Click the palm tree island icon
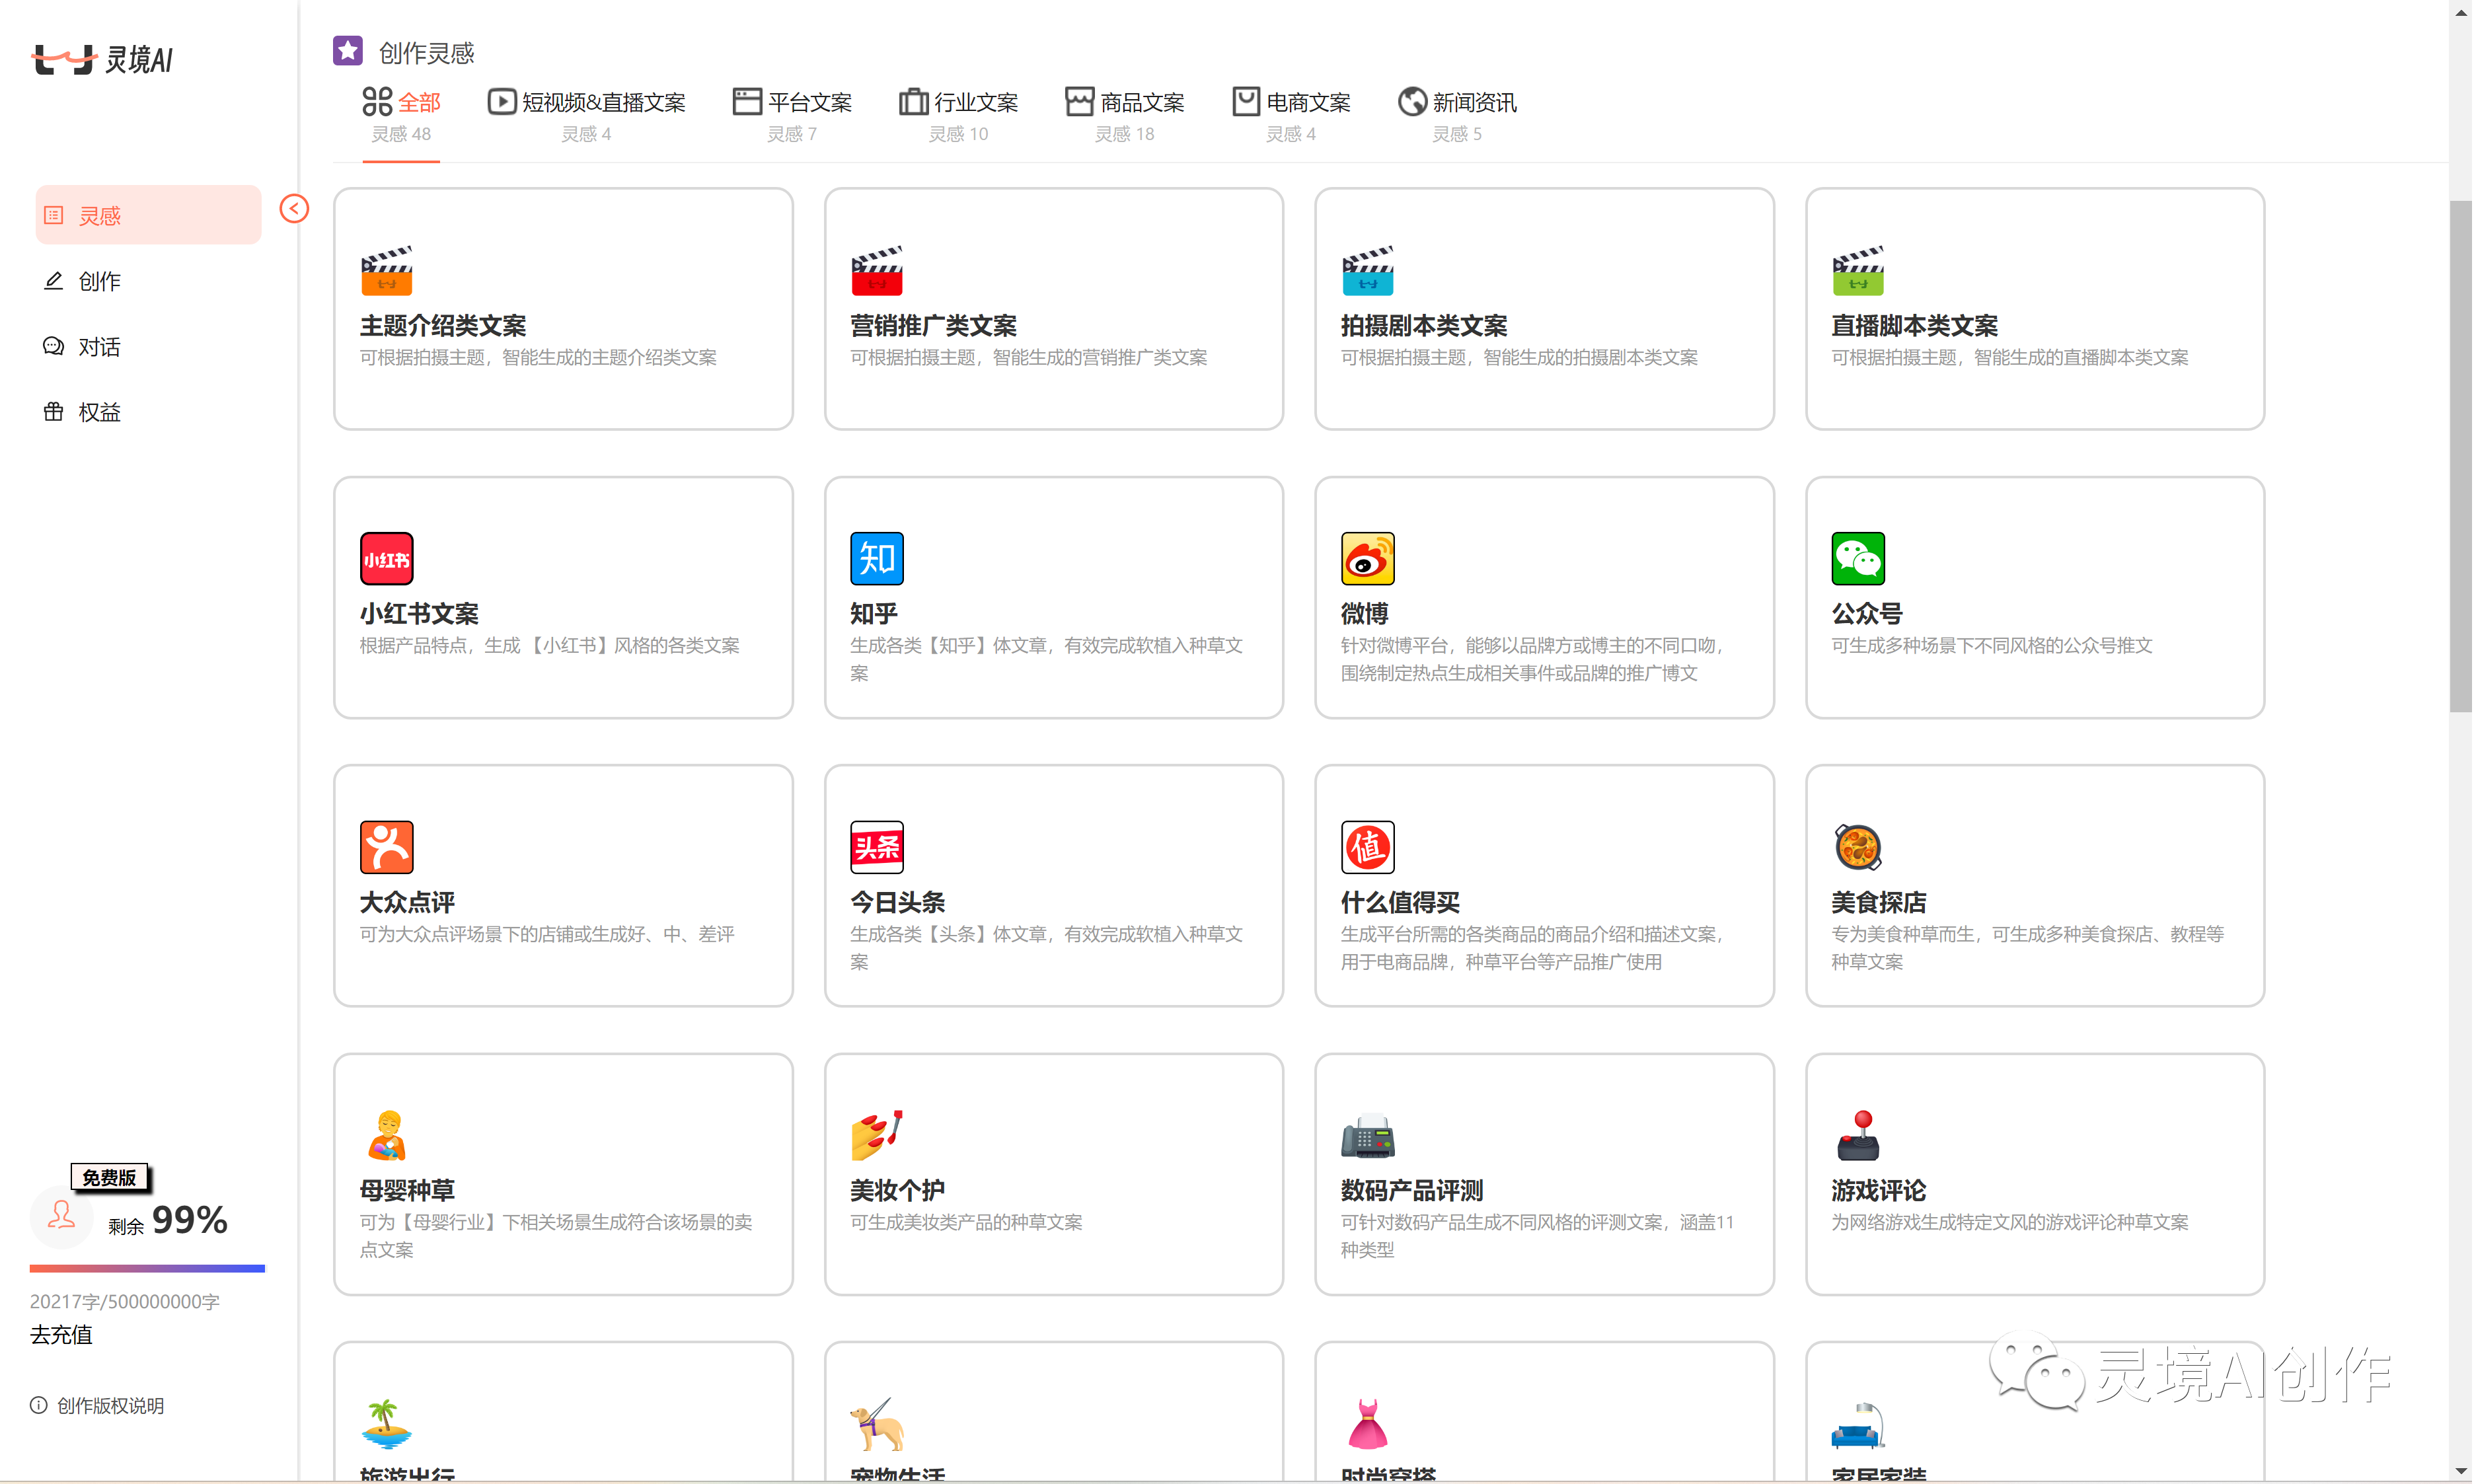Viewport: 2474px width, 1484px height. [x=387, y=1424]
